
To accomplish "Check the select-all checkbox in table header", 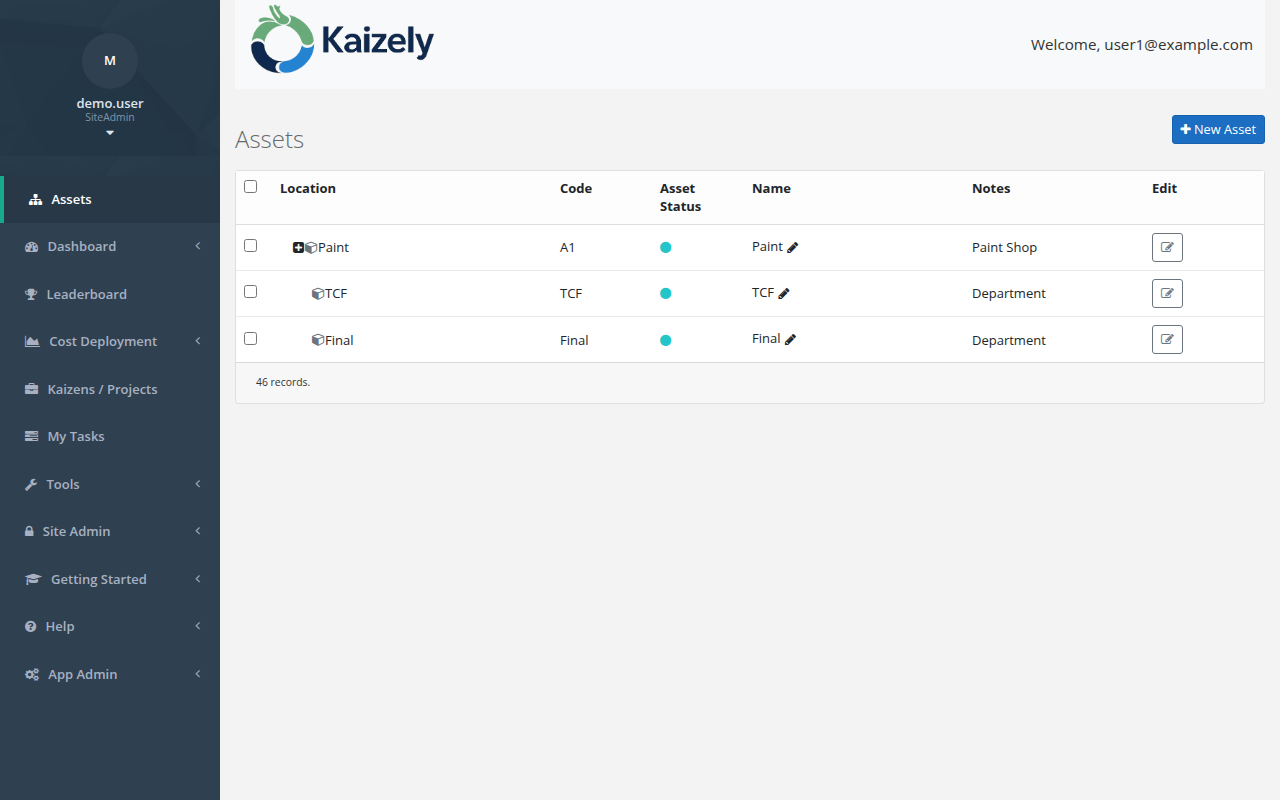I will pyautogui.click(x=250, y=186).
